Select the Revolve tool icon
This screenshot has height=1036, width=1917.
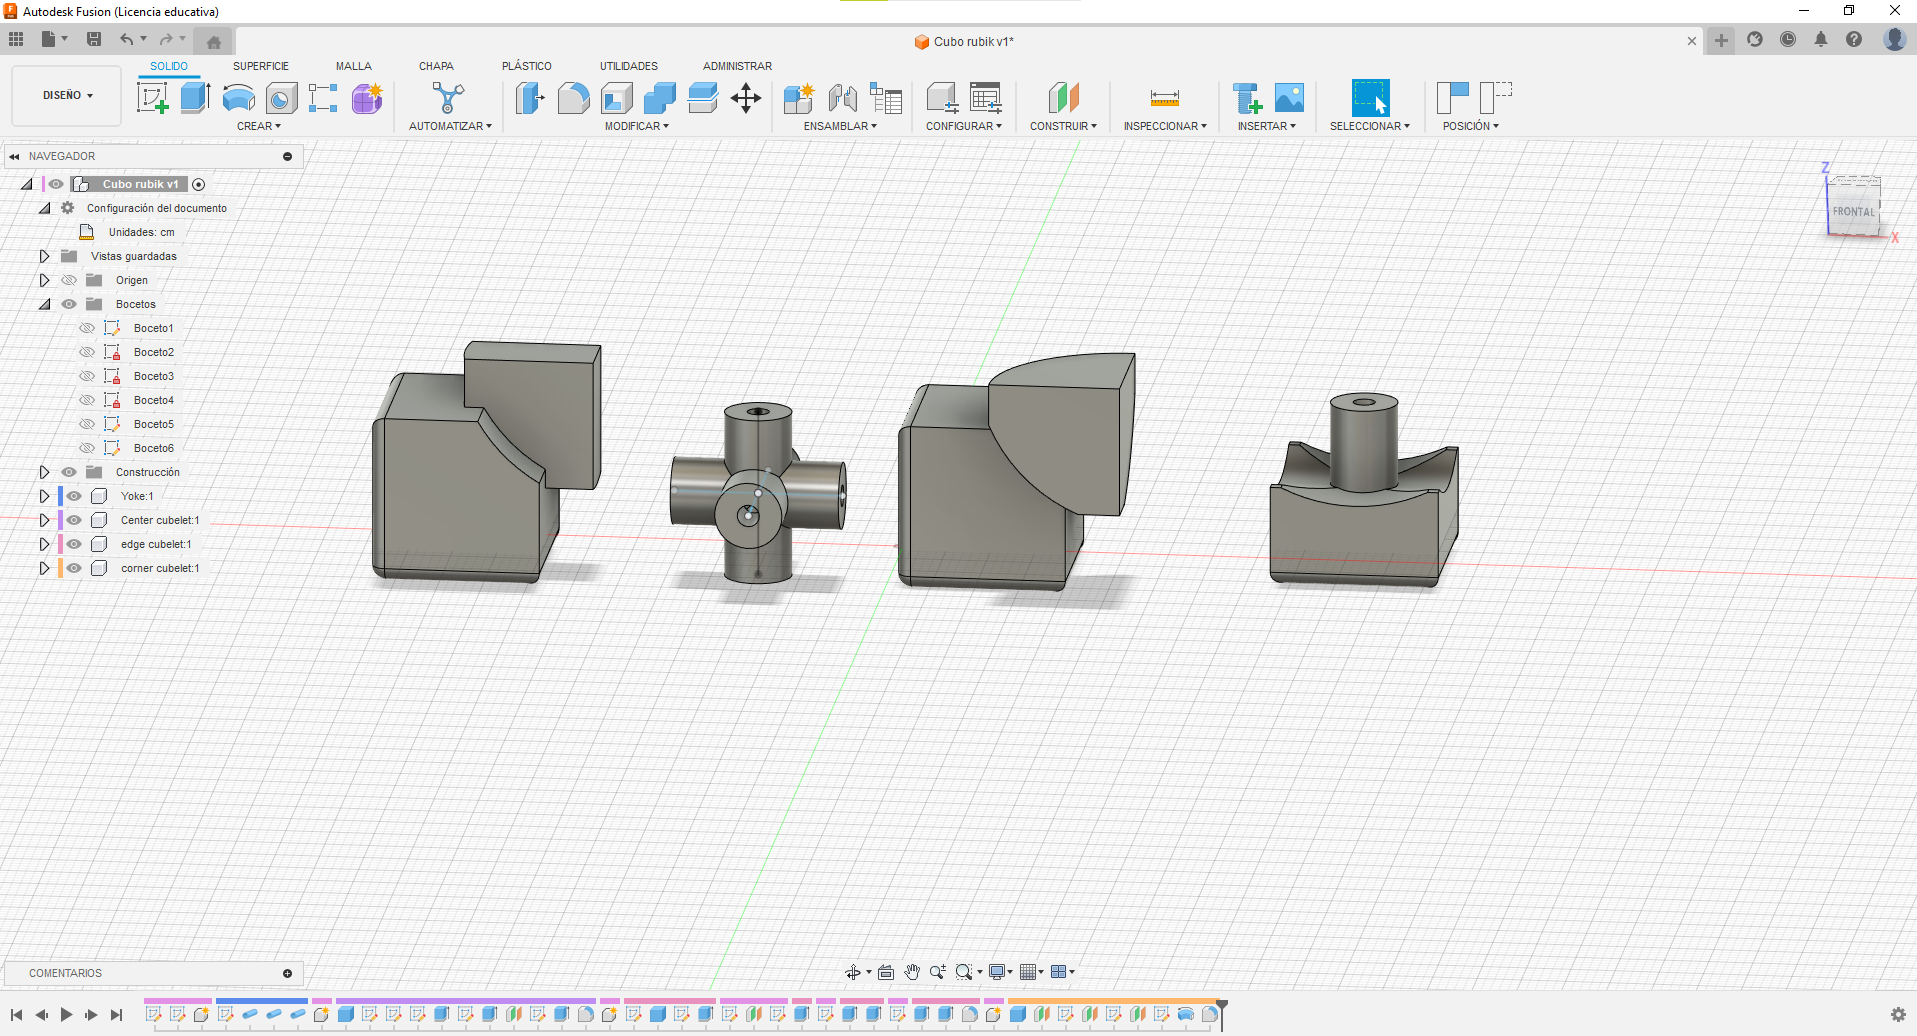tap(238, 98)
